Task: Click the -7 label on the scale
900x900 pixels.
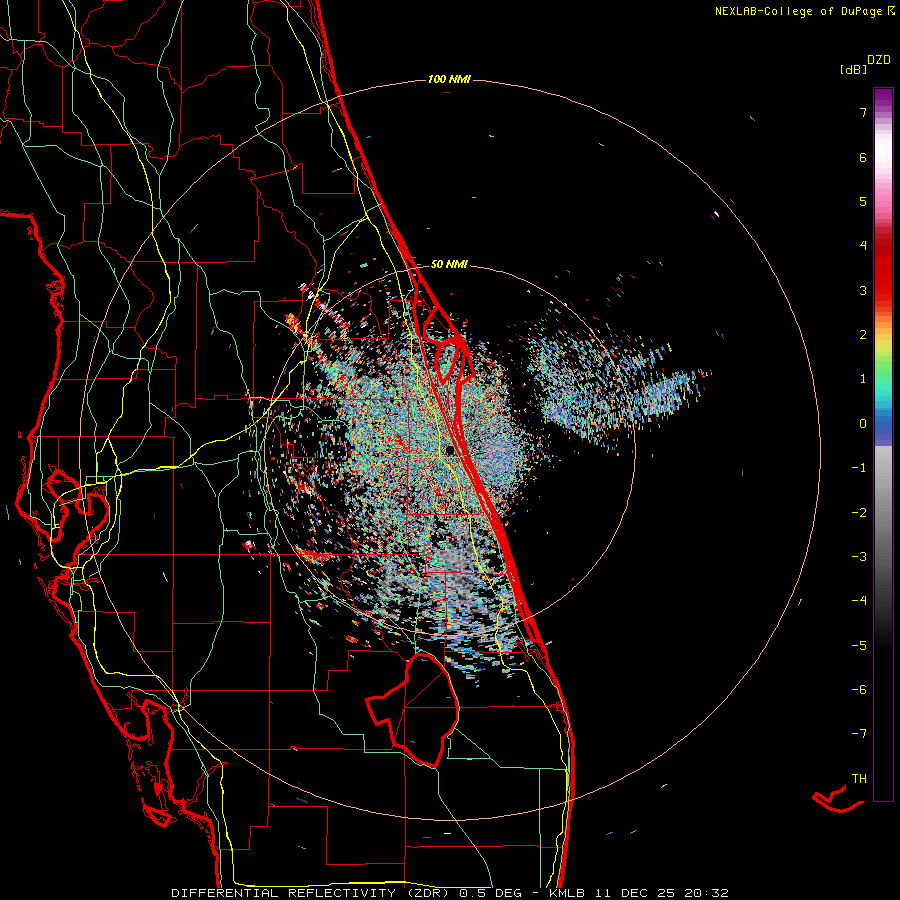Action: tap(859, 734)
